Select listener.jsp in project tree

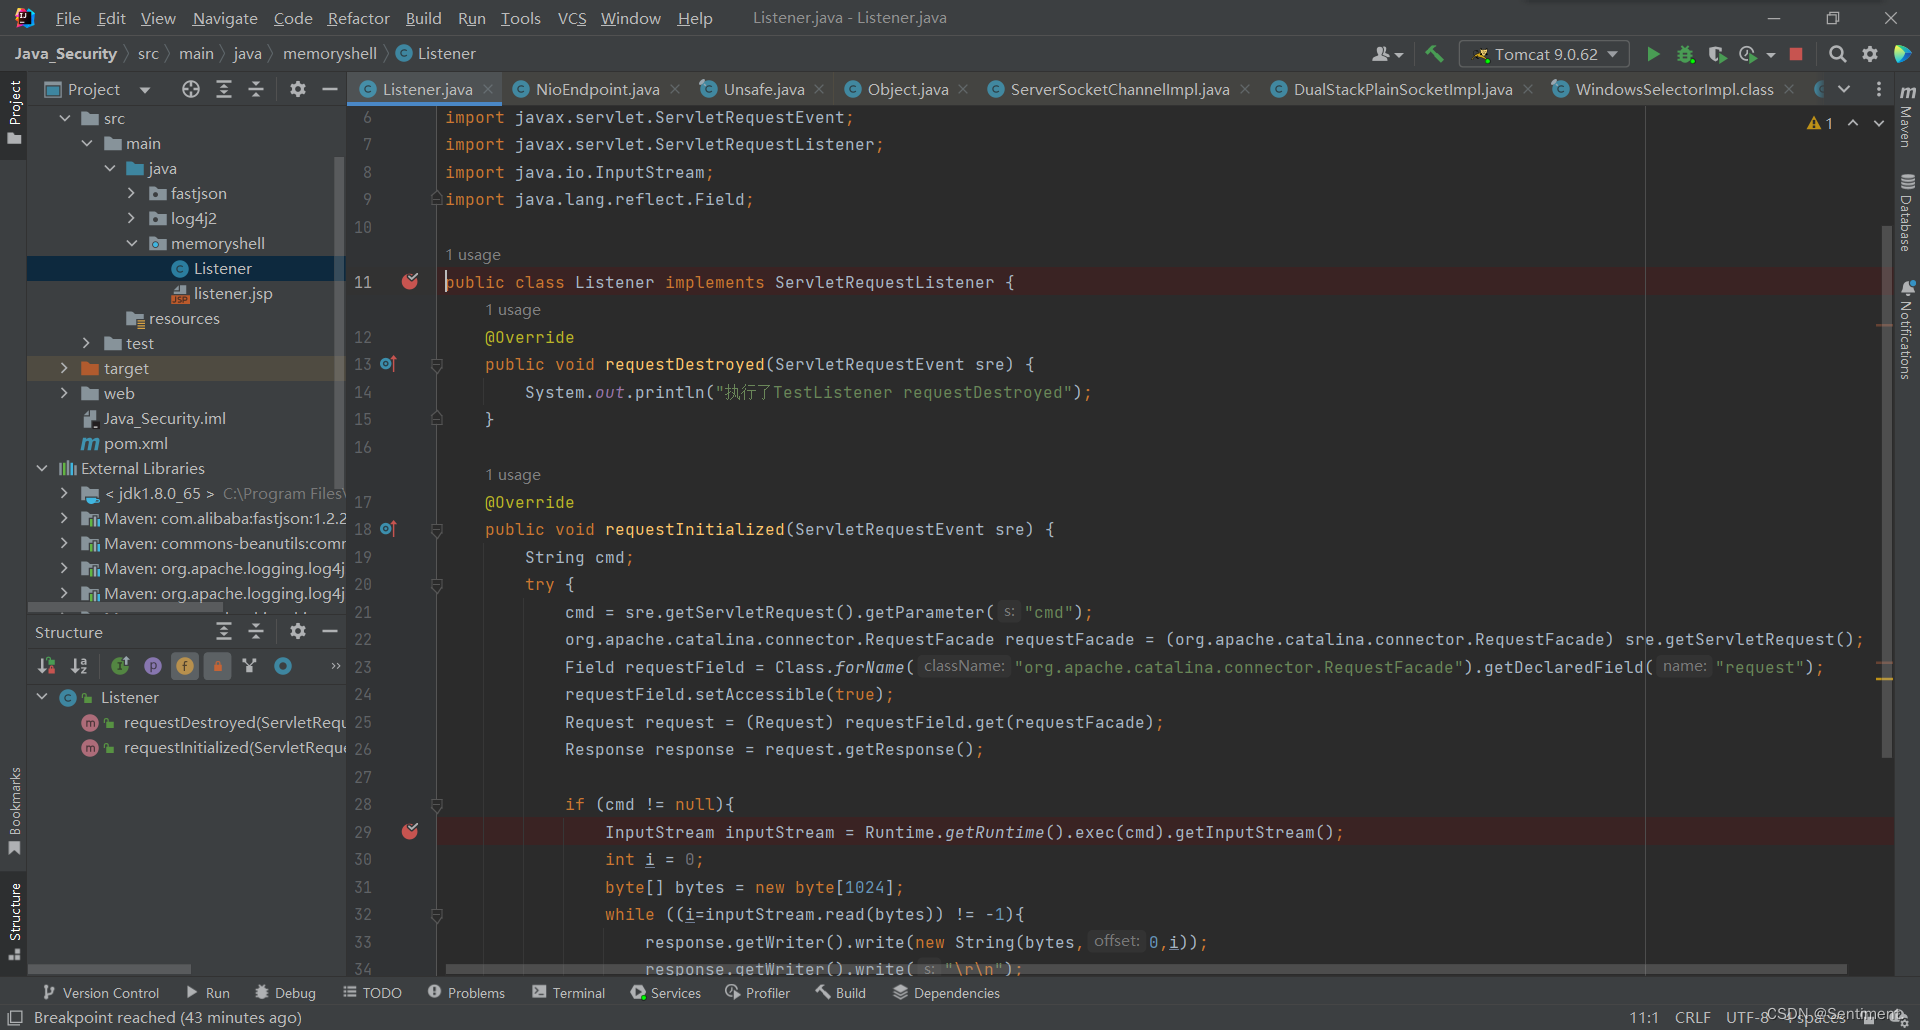pos(221,293)
